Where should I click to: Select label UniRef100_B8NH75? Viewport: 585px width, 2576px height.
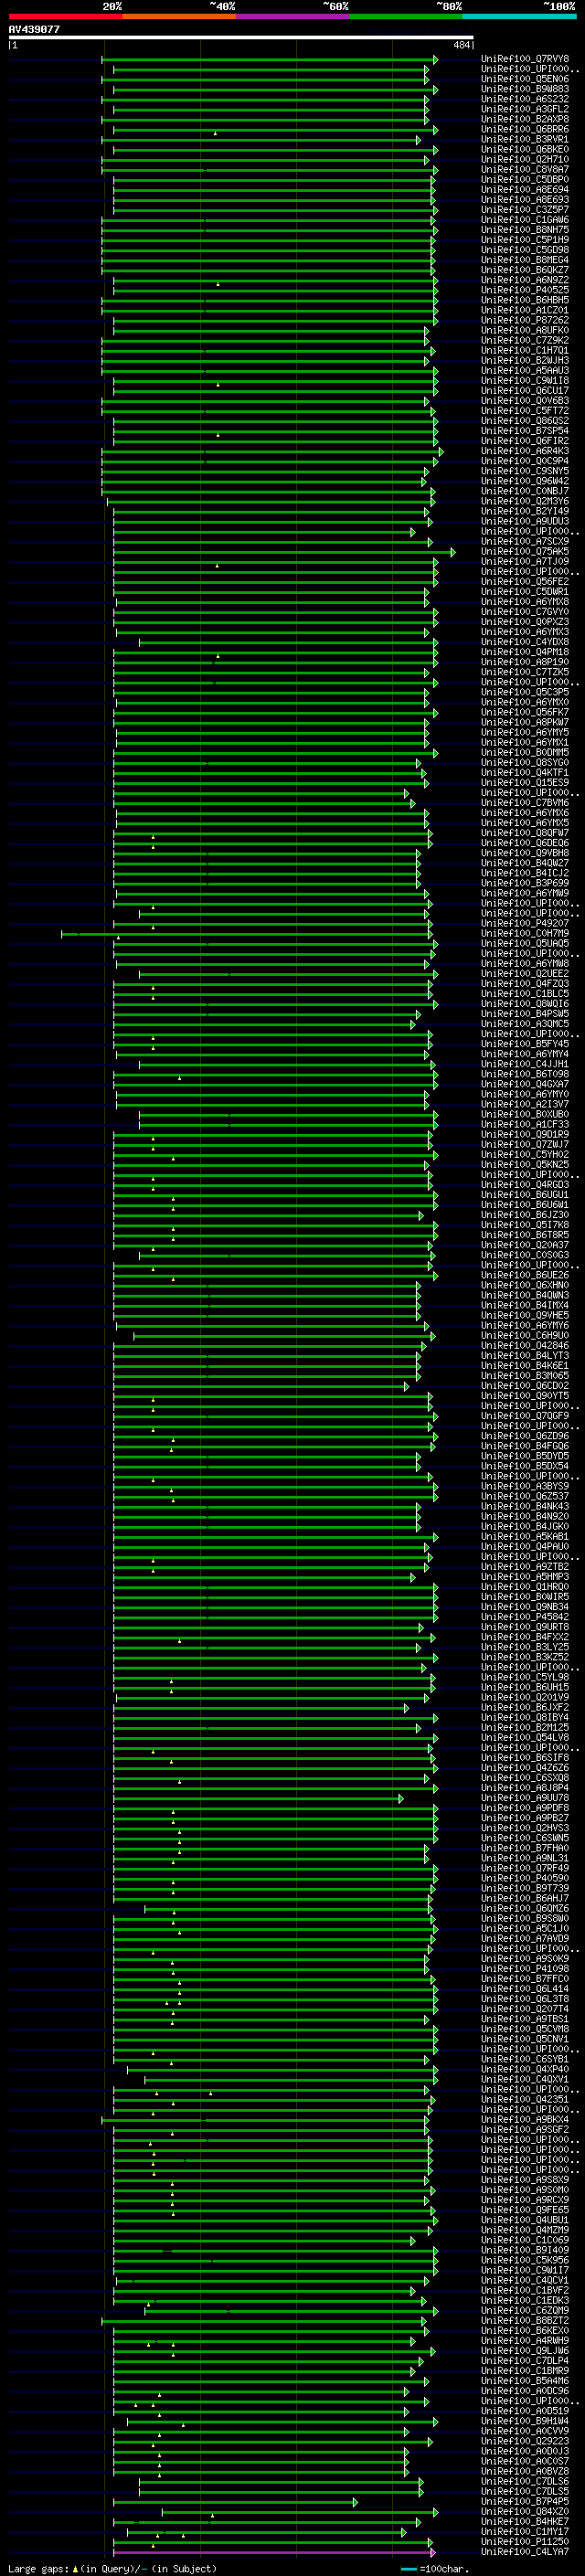coord(525,230)
